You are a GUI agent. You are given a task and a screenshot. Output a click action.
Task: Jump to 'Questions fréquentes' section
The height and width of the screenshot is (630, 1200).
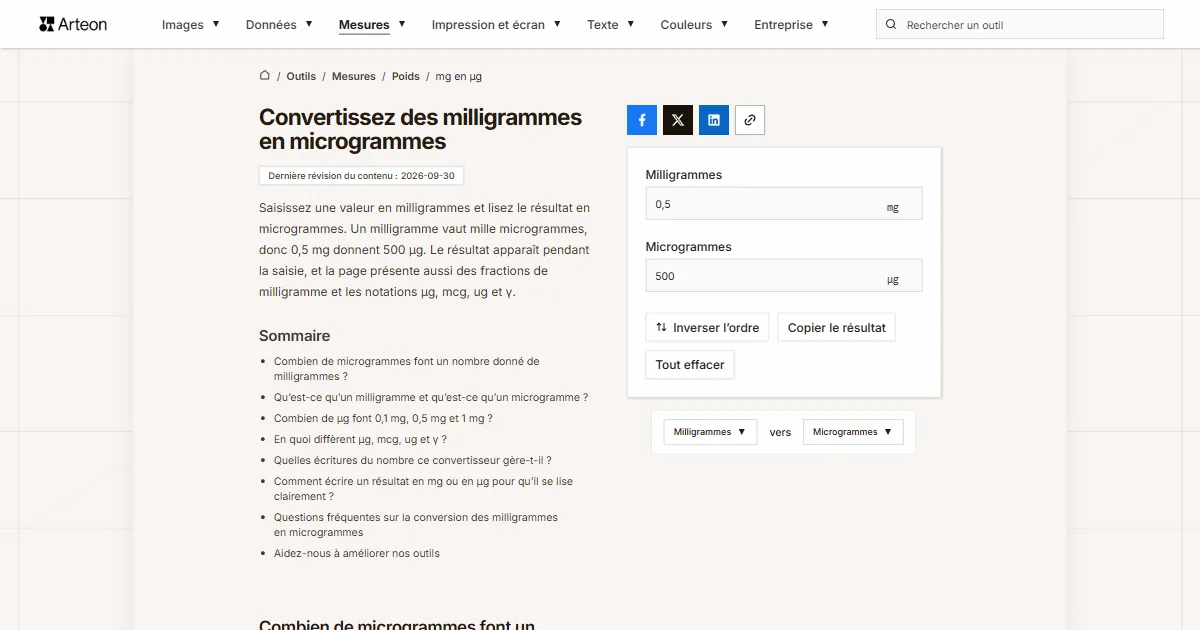[416, 525]
